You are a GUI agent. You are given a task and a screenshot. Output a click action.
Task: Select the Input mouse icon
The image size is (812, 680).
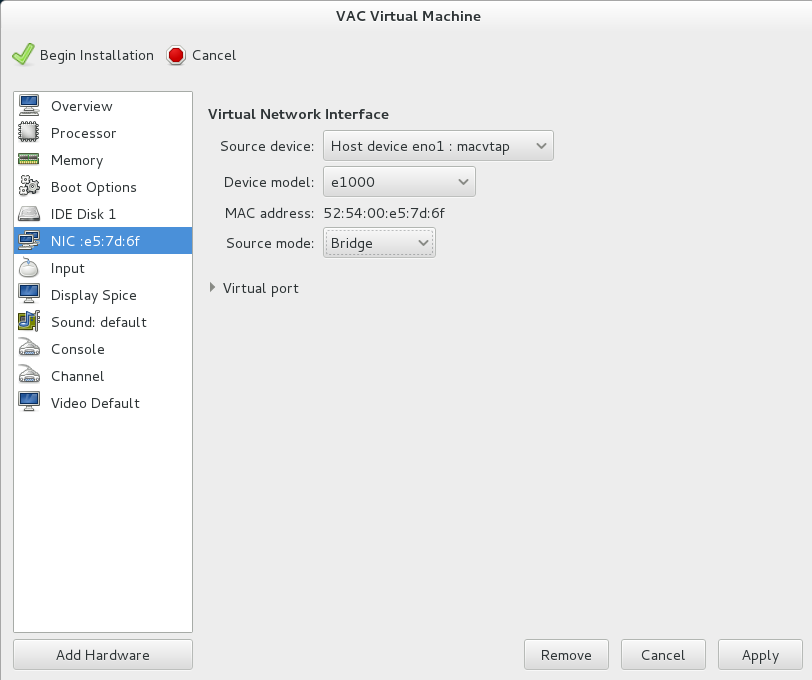(x=29, y=268)
